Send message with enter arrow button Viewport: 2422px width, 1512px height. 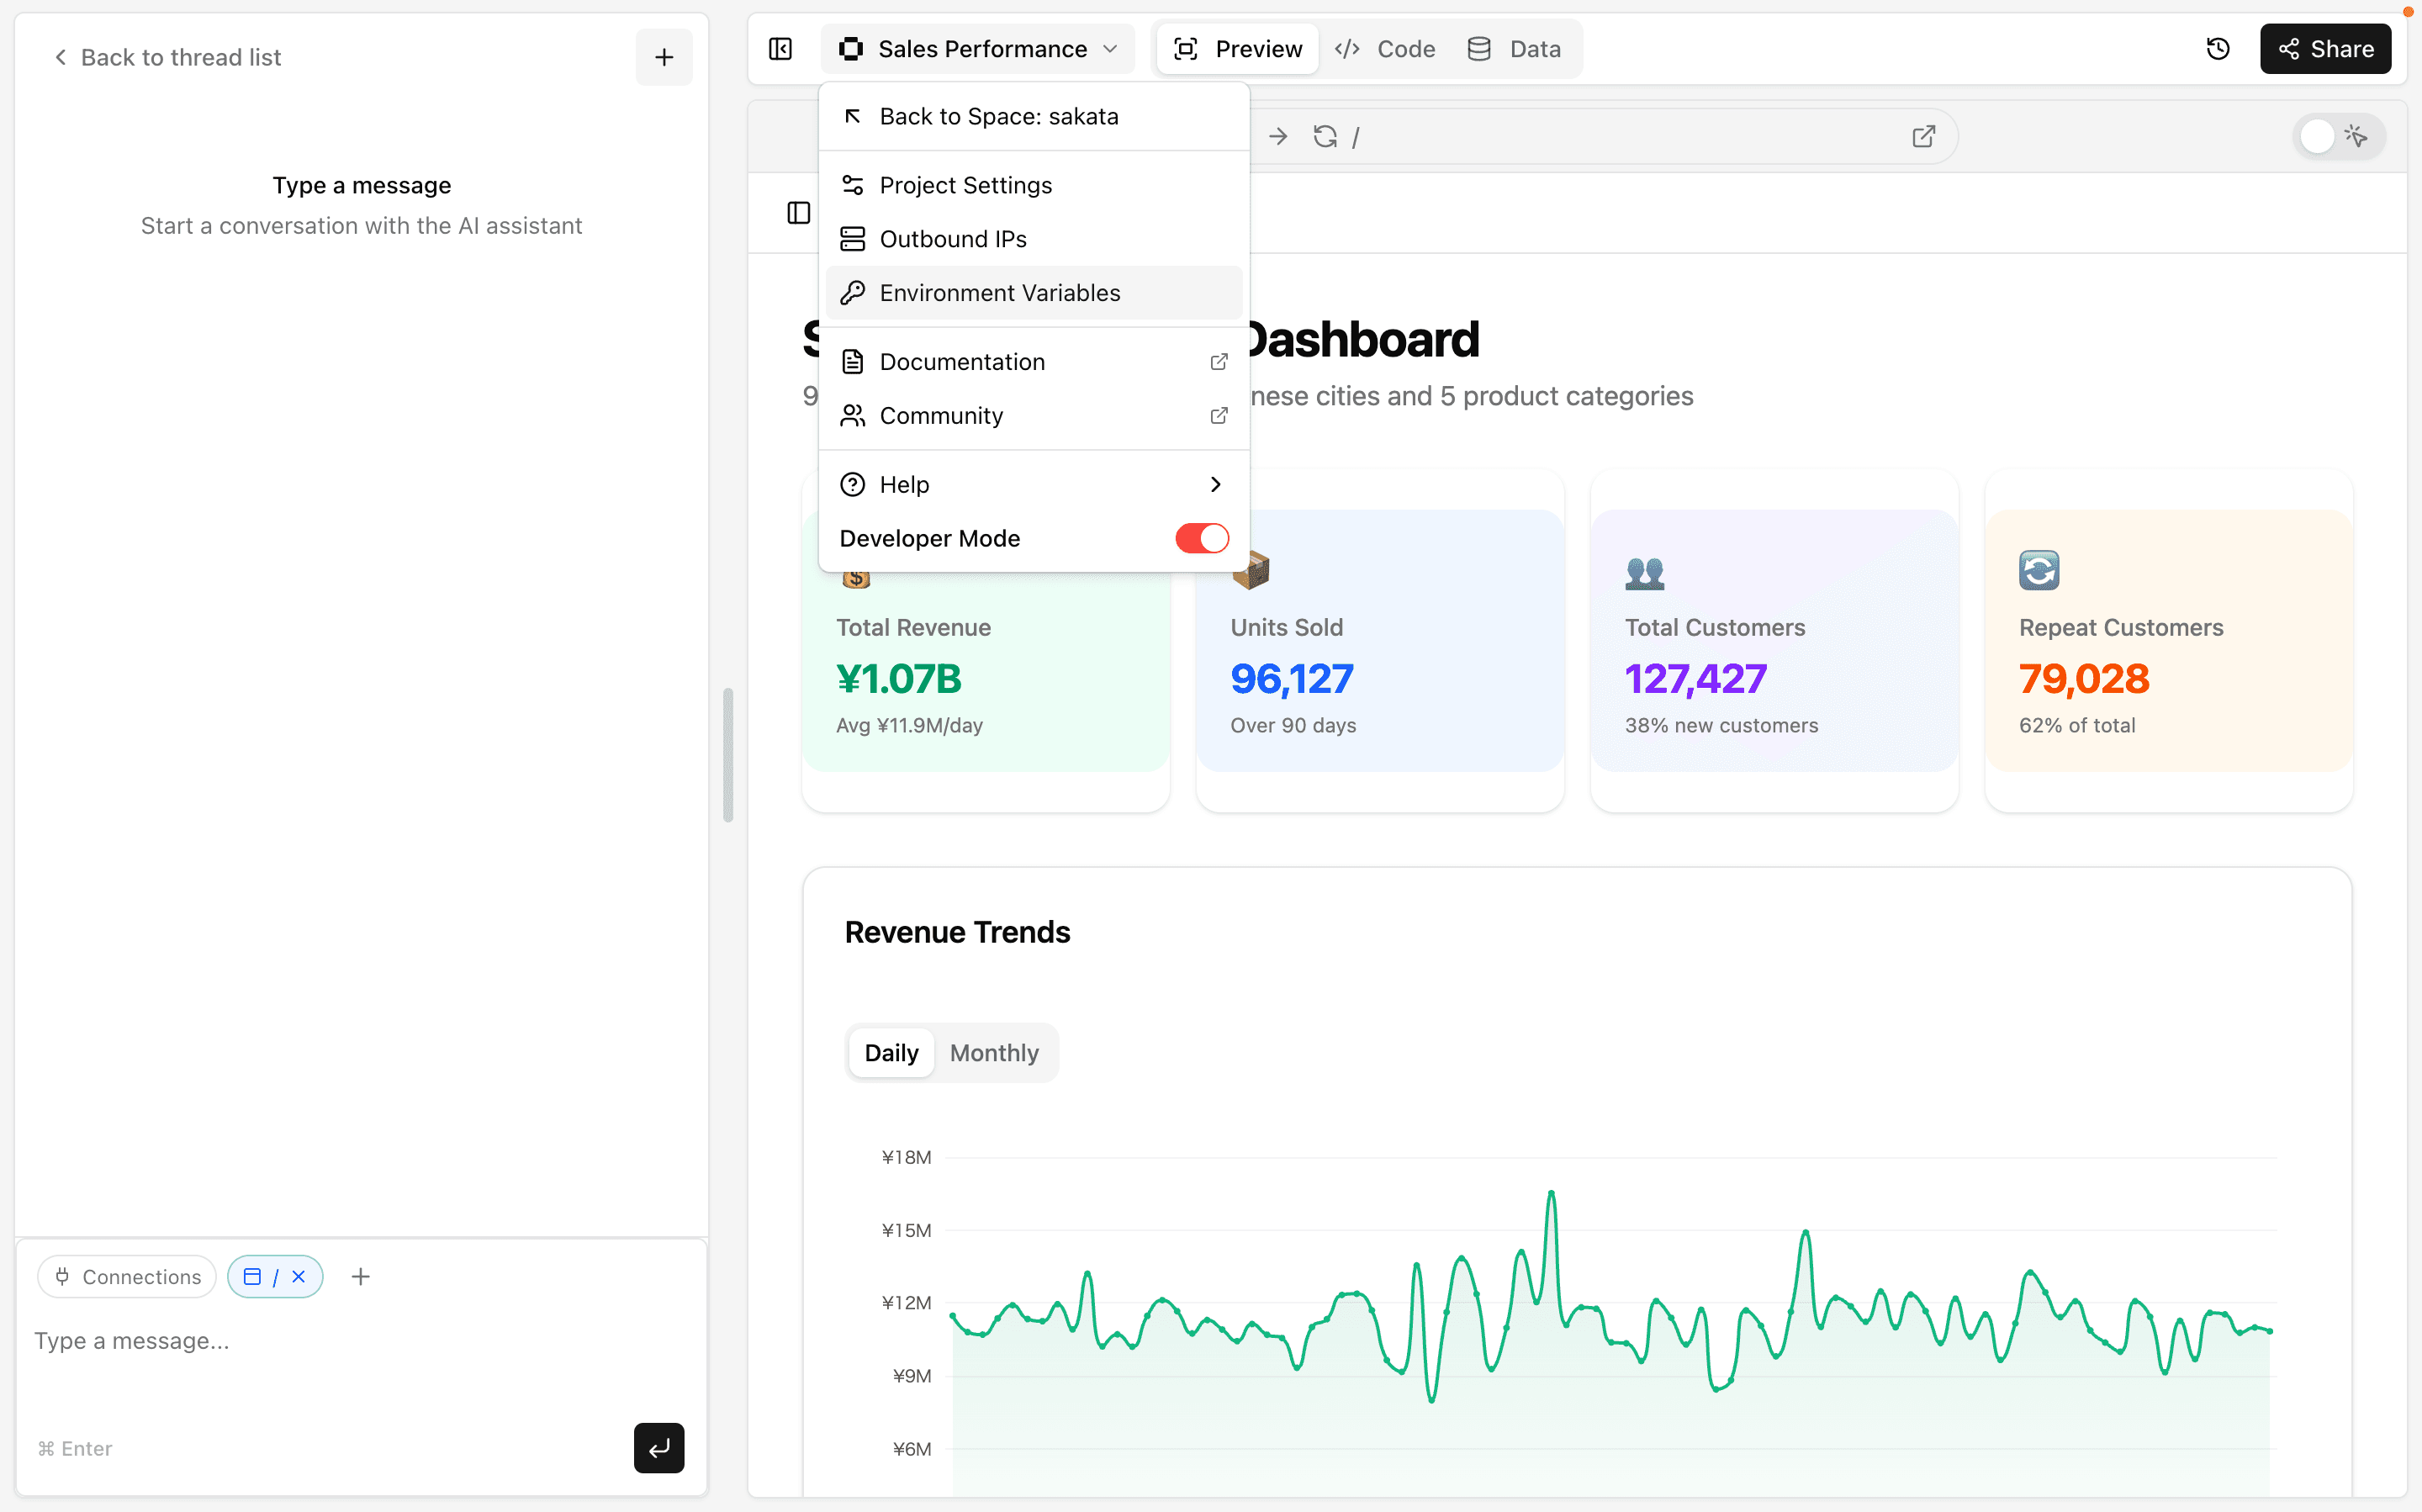(x=658, y=1447)
